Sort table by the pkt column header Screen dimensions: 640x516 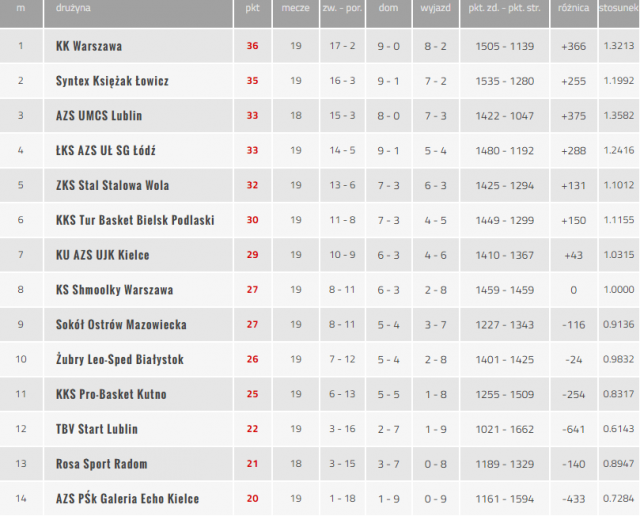252,8
